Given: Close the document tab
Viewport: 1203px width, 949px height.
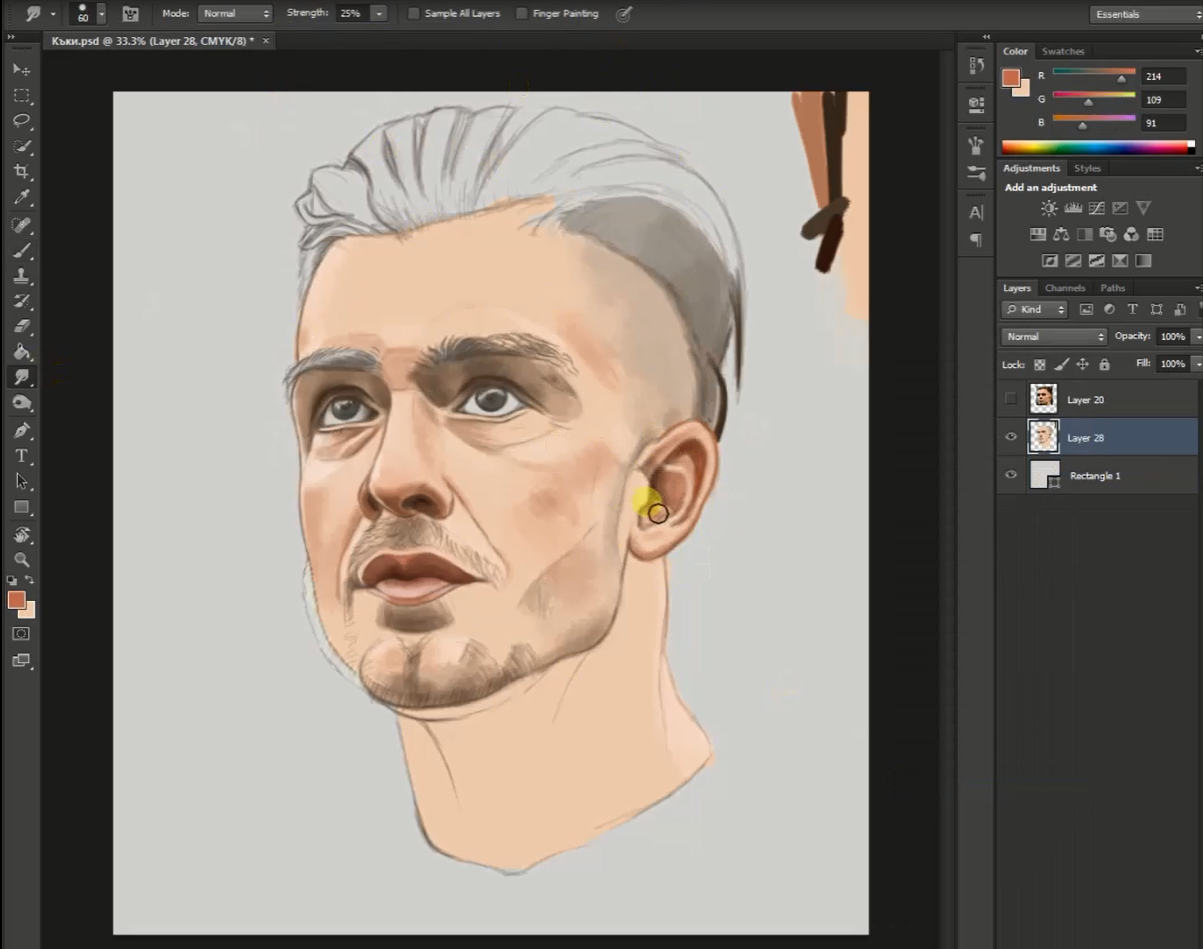Looking at the screenshot, I should point(266,41).
